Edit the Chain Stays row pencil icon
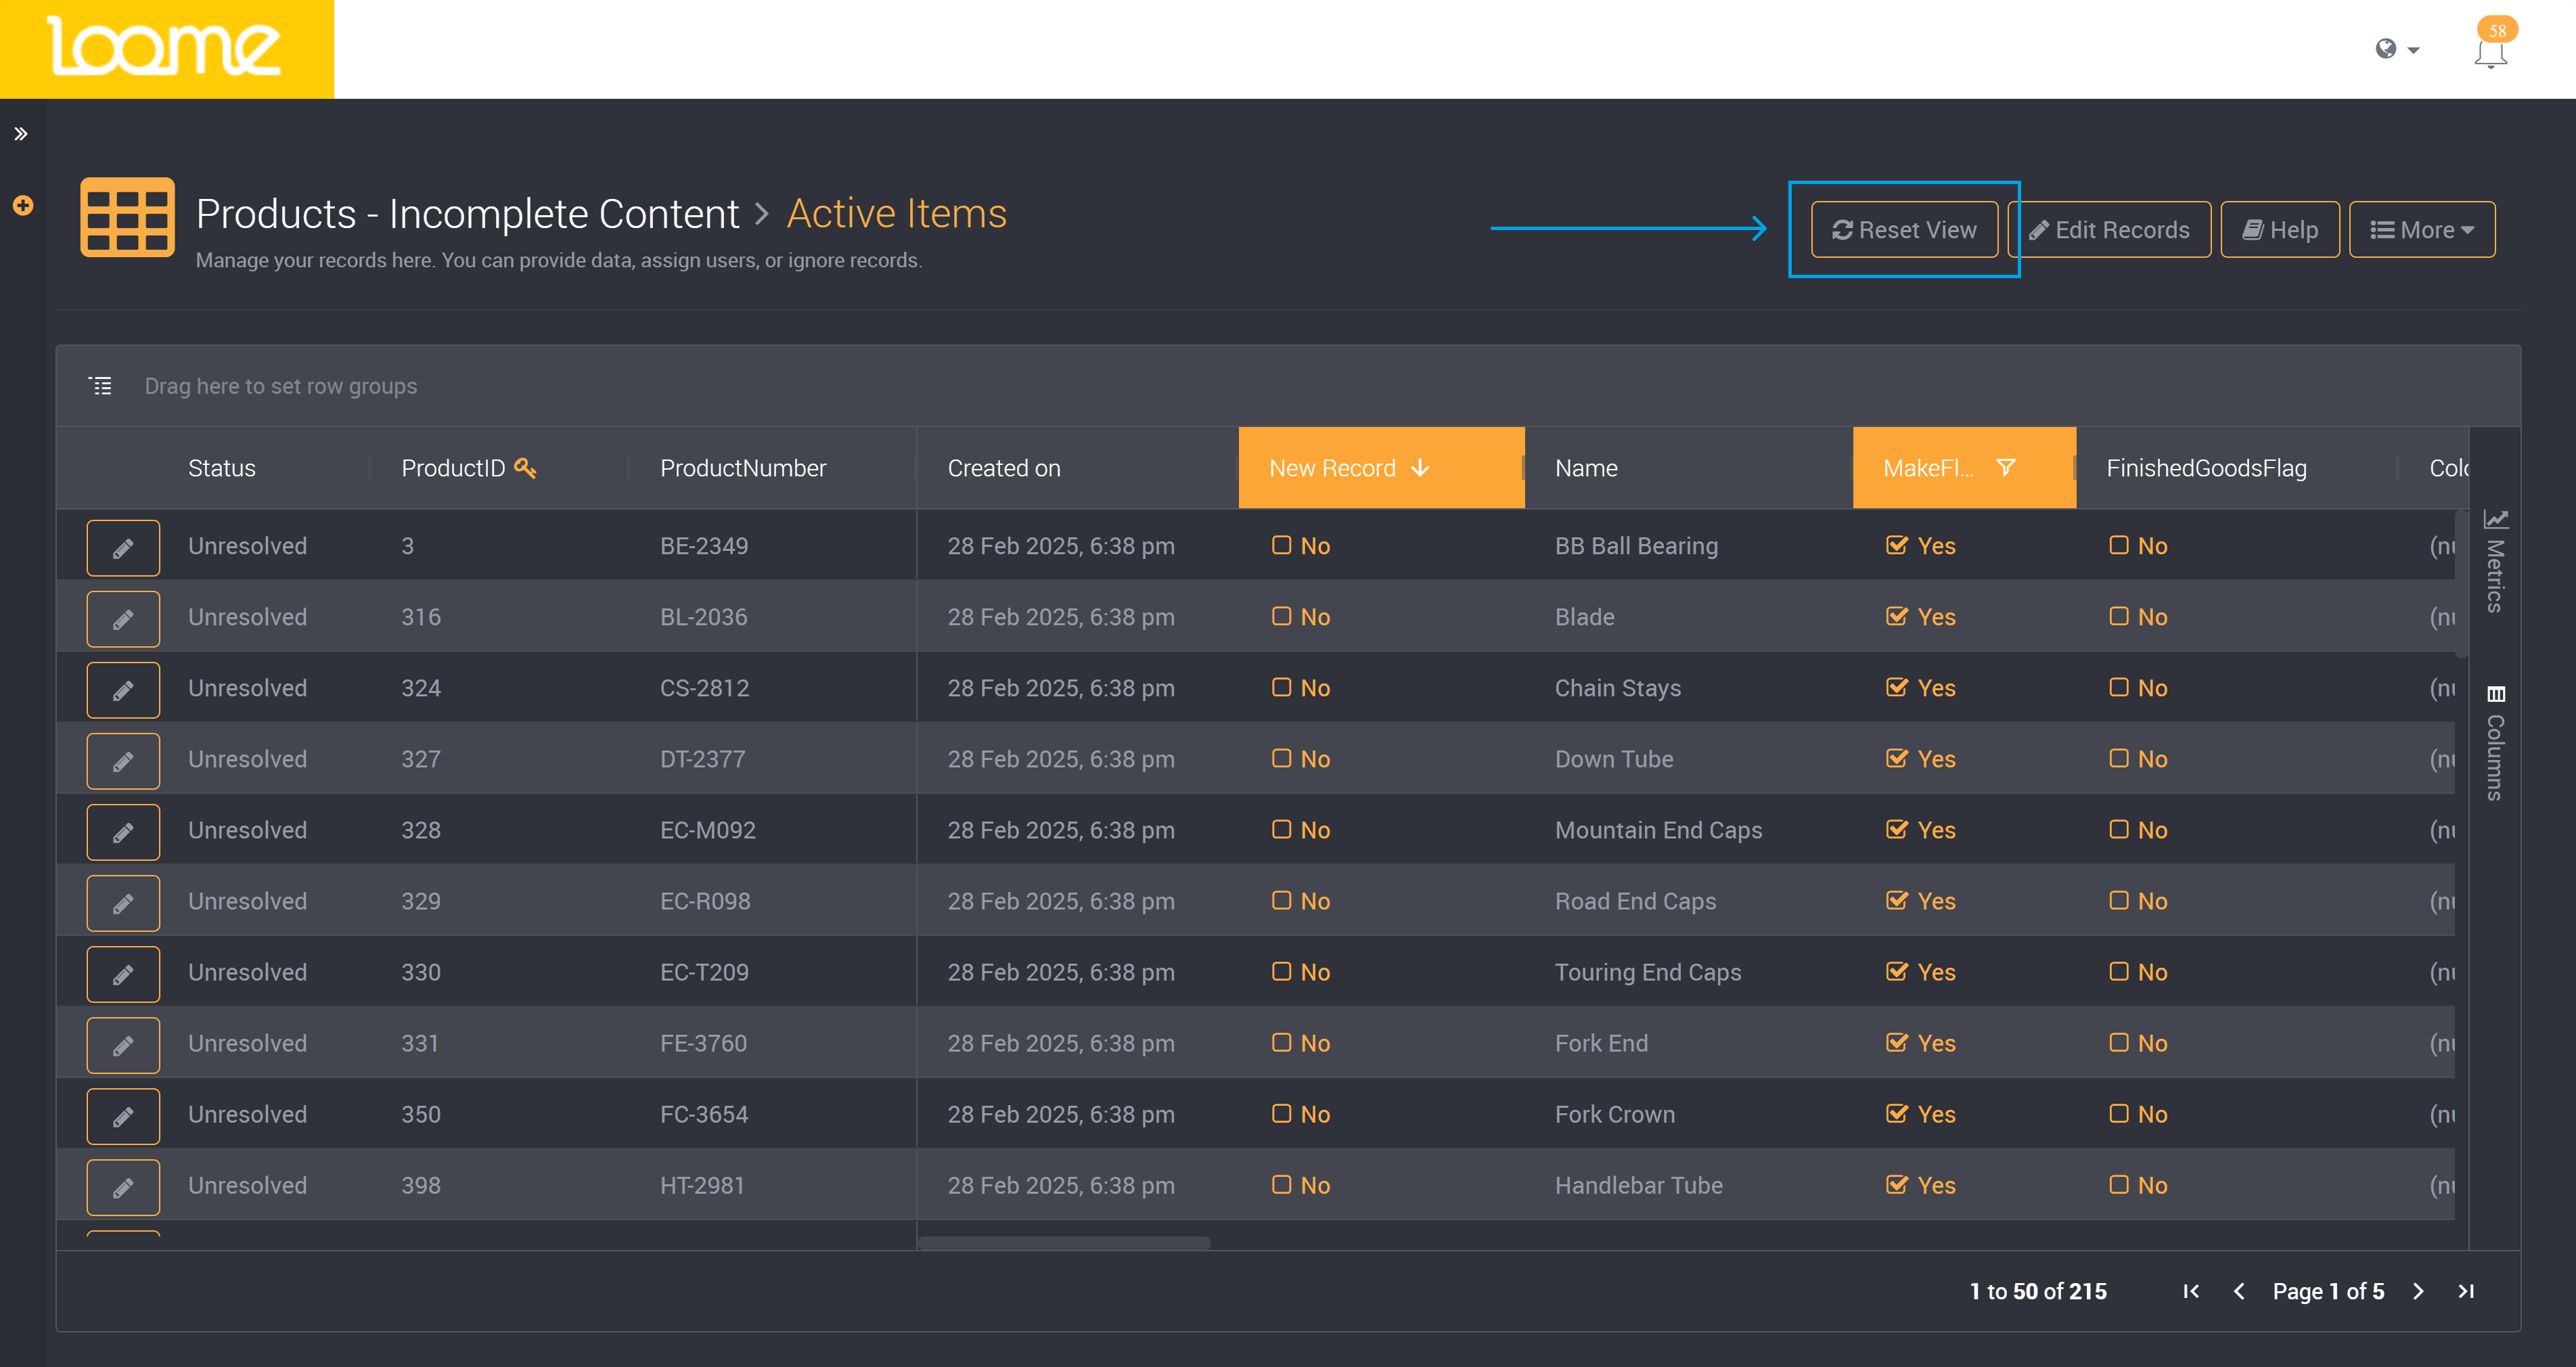Viewport: 2576px width, 1367px height. pos(123,689)
